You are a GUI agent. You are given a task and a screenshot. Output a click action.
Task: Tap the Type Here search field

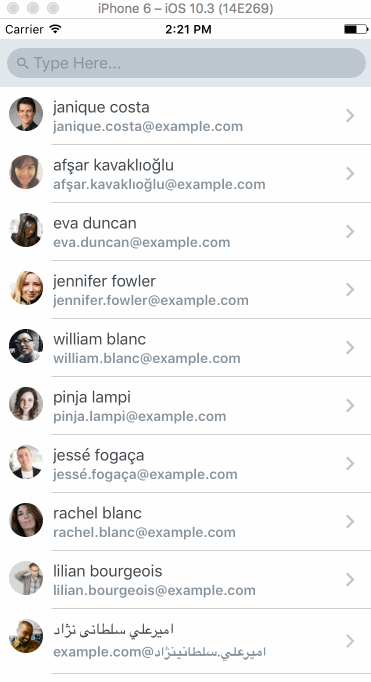pyautogui.click(x=186, y=63)
